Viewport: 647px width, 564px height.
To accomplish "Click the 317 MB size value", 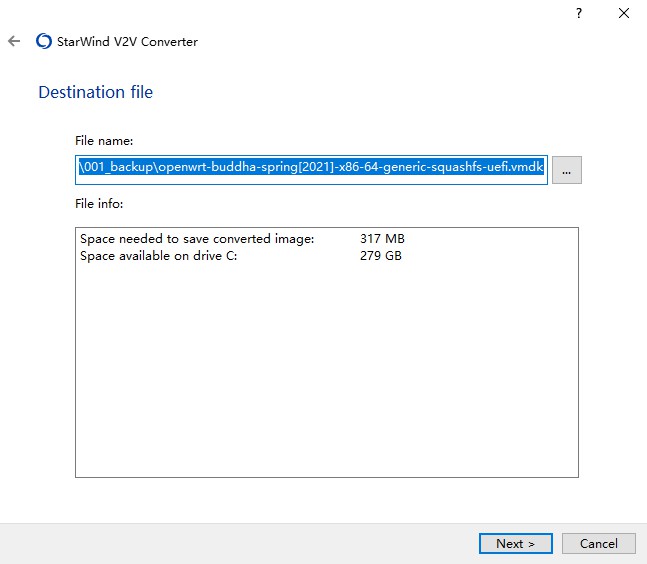I will 382,239.
